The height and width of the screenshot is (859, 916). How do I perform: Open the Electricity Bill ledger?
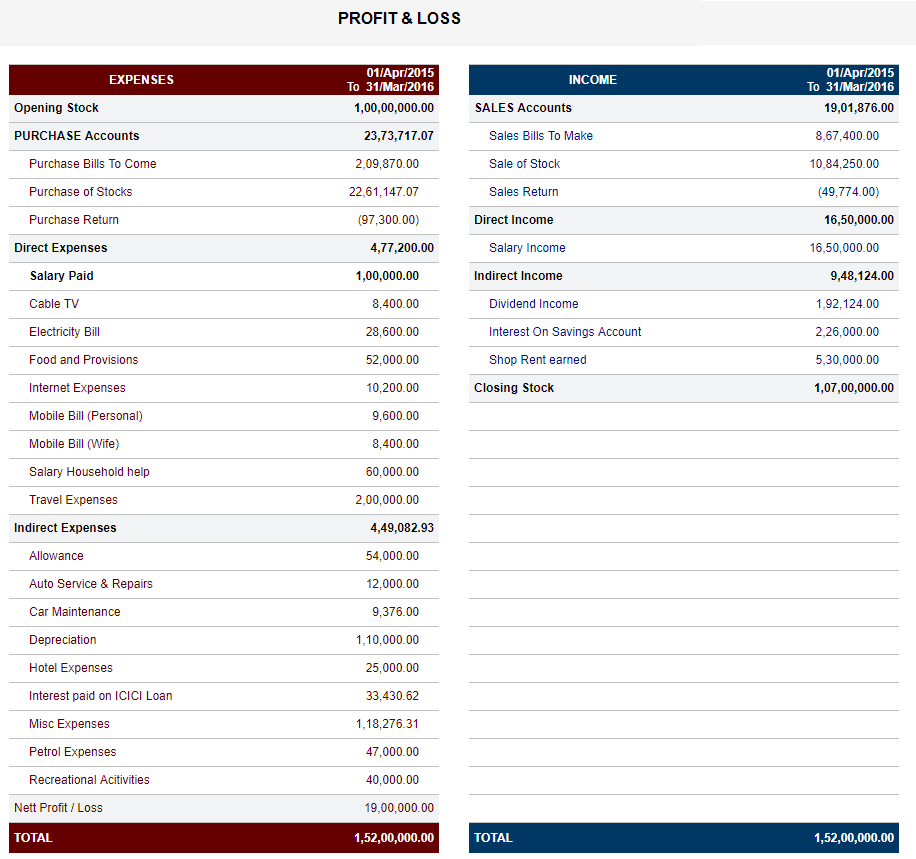64,332
